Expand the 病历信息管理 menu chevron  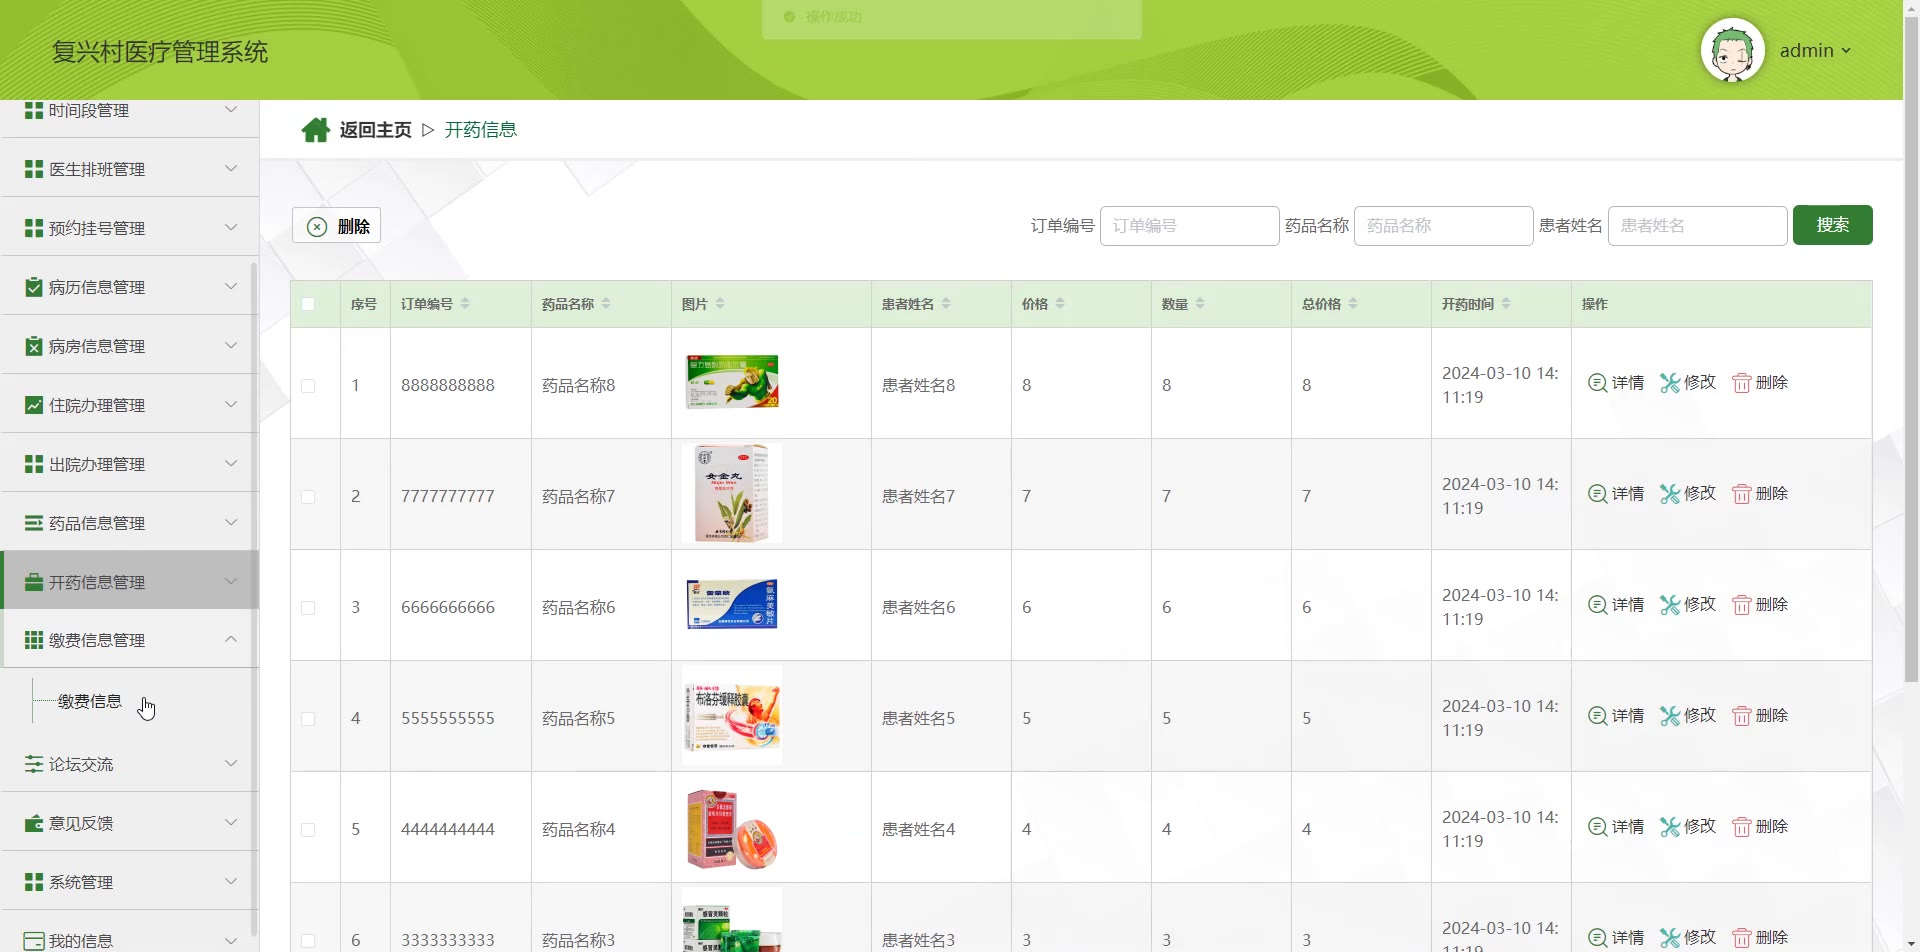(231, 287)
